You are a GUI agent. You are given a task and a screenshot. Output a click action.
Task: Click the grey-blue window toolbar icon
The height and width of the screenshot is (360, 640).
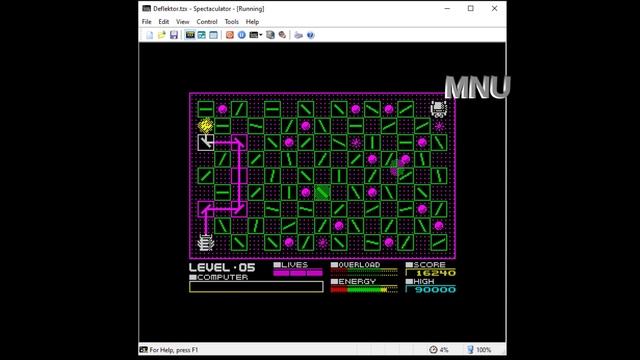tap(213, 35)
